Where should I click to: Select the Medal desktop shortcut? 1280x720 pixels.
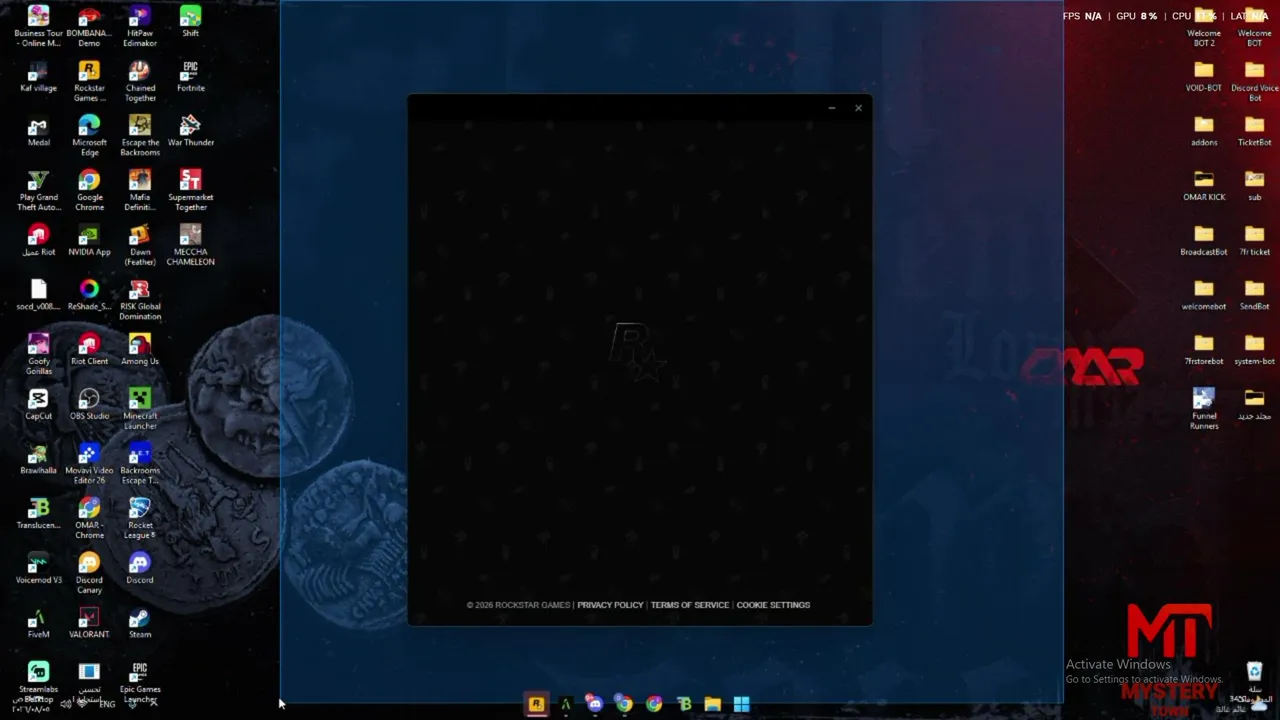[38, 131]
